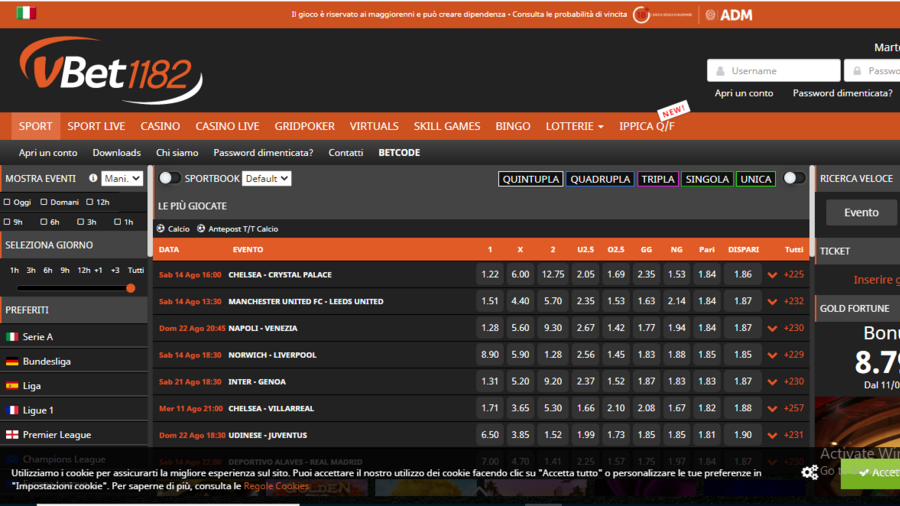Toggle the 1h checkbox
Image resolution: width=900 pixels, height=506 pixels.
click(117, 221)
